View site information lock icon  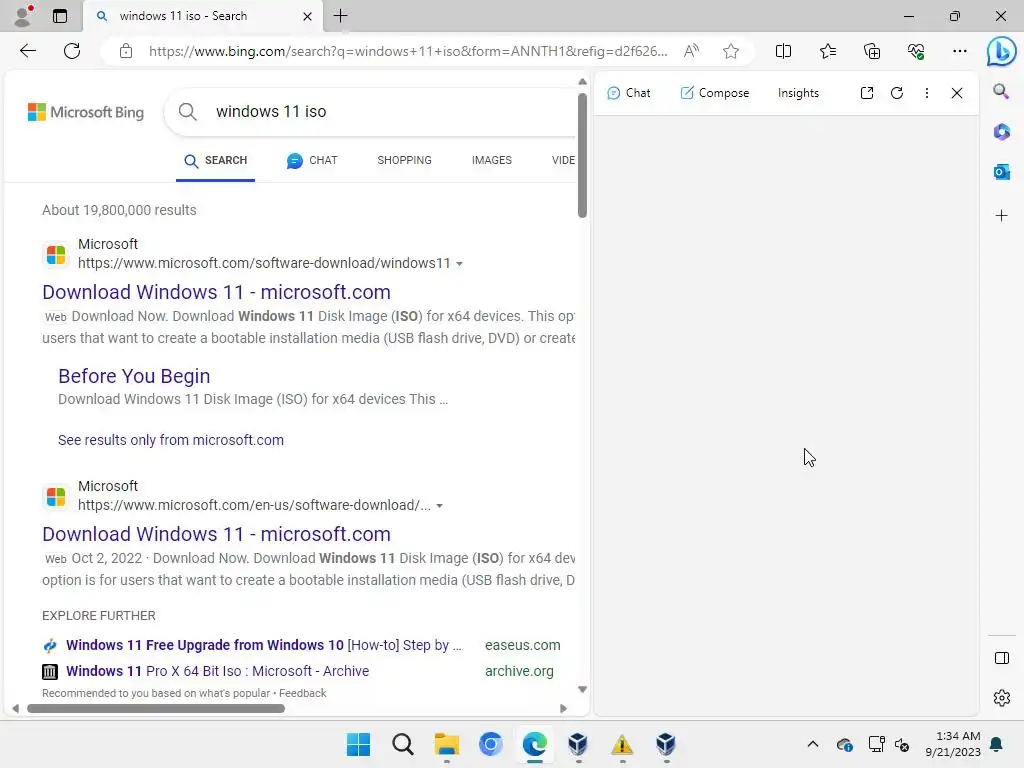[x=126, y=51]
